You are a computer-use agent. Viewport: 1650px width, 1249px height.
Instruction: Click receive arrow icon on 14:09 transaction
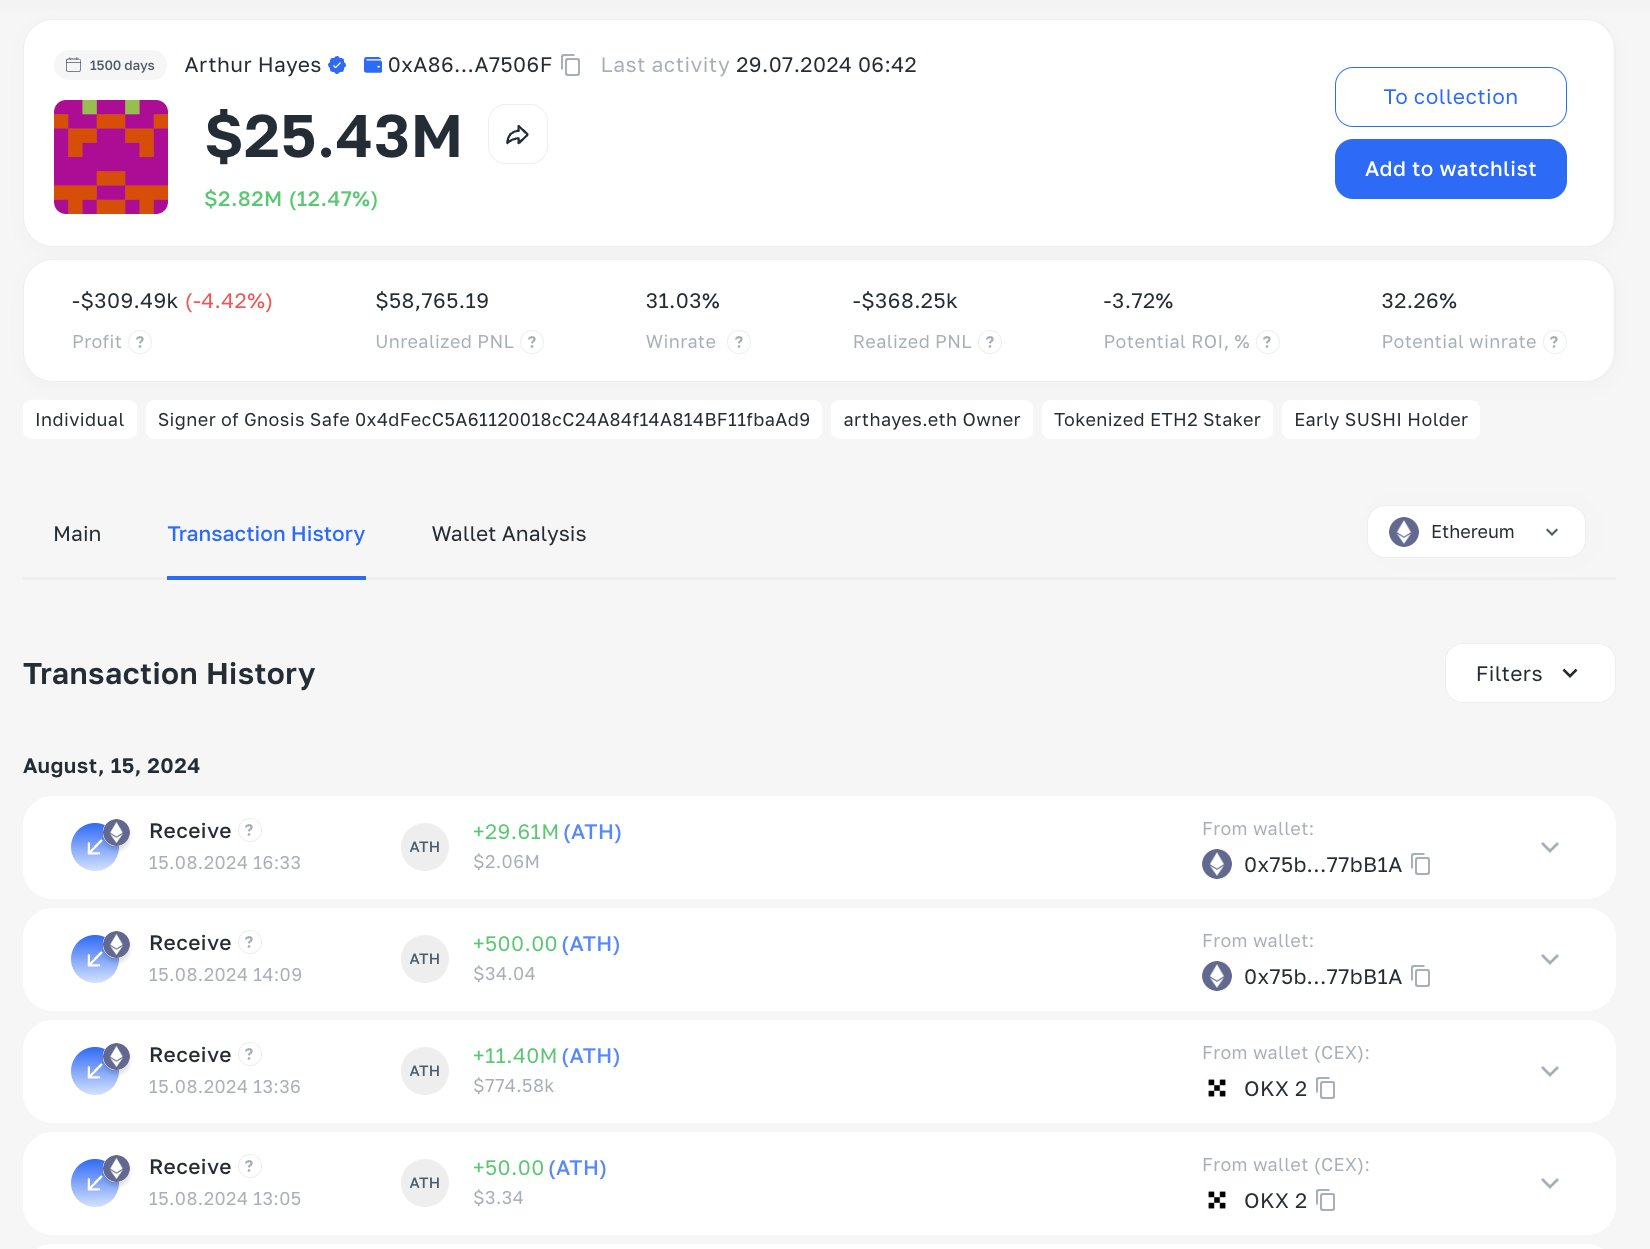95,959
